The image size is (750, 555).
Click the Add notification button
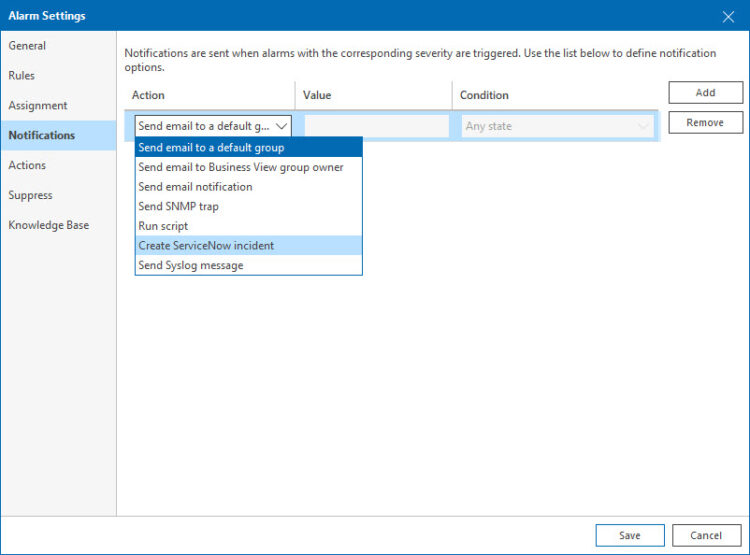pyautogui.click(x=705, y=93)
